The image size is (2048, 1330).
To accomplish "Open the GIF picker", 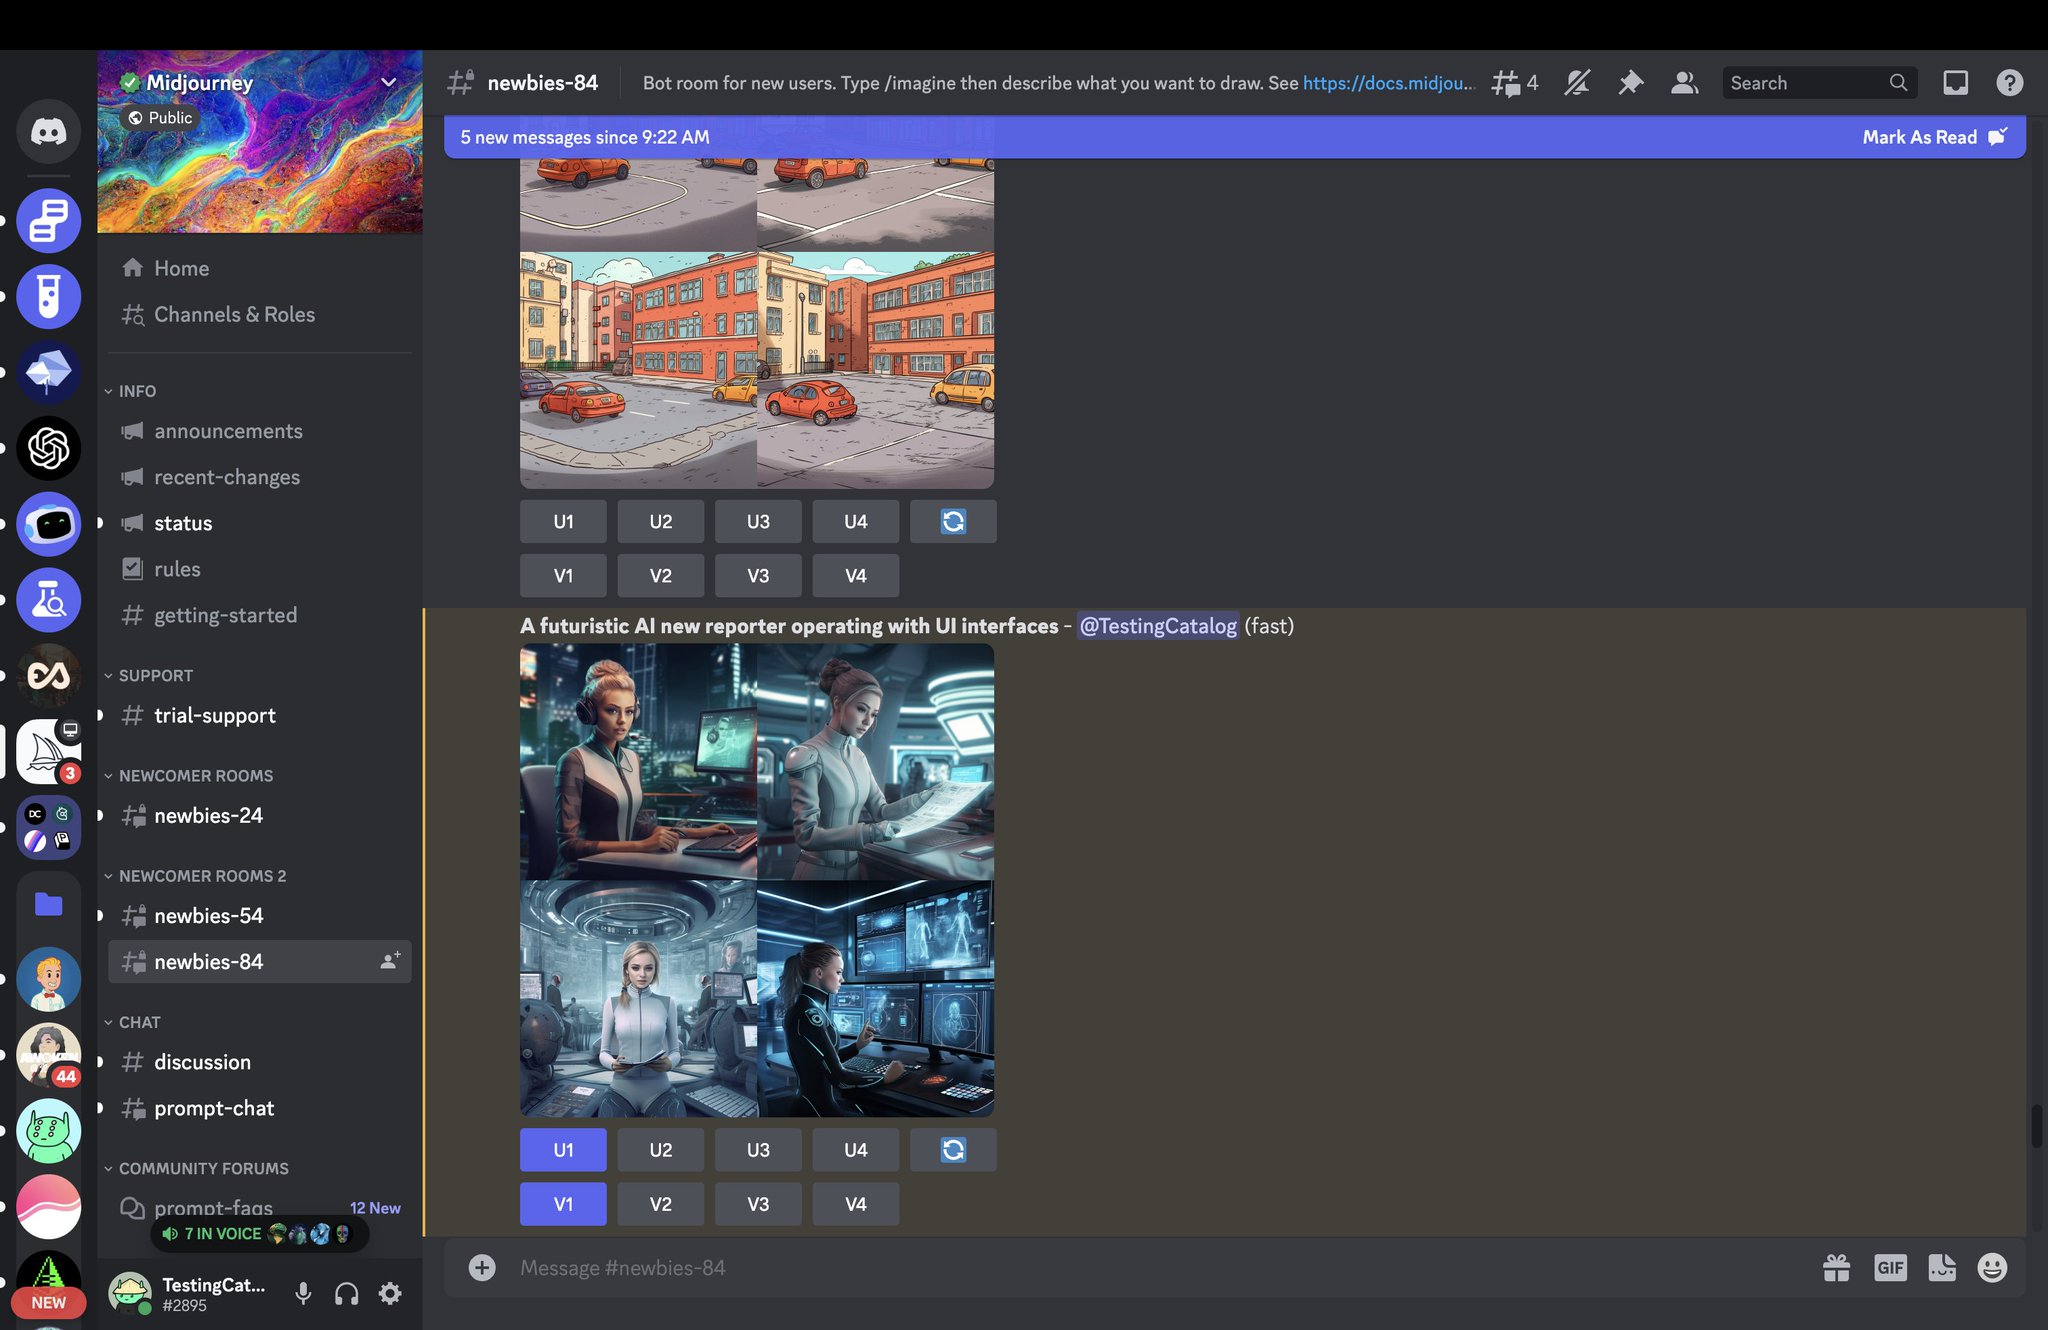I will (1890, 1268).
